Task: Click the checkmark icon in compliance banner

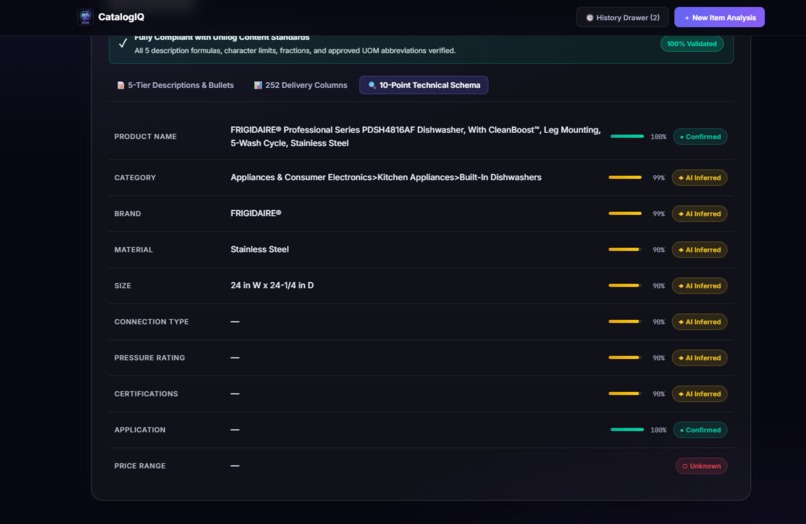Action: tap(123, 43)
